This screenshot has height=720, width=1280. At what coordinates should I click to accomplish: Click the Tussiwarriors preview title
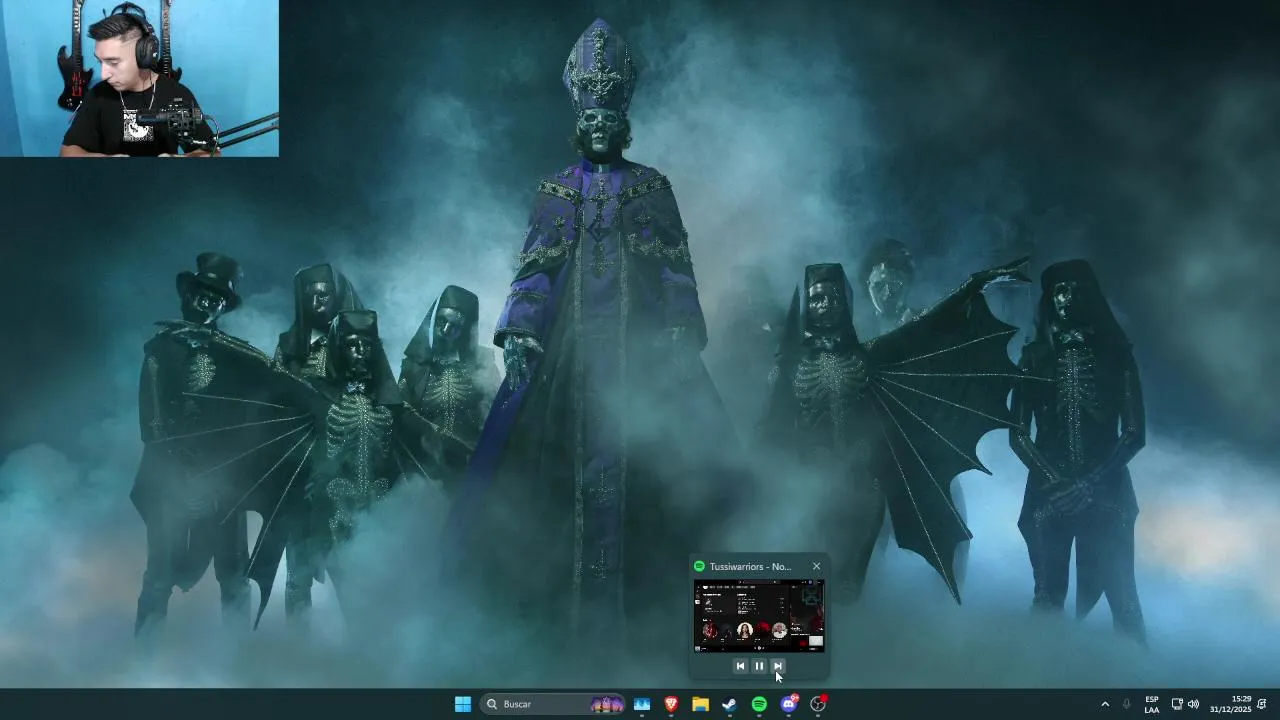click(750, 566)
